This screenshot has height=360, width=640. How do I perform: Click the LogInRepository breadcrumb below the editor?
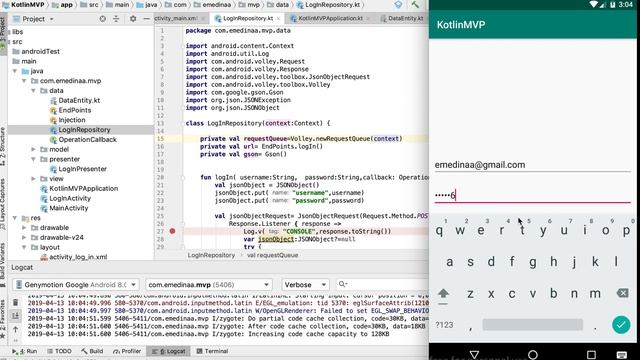(211, 255)
